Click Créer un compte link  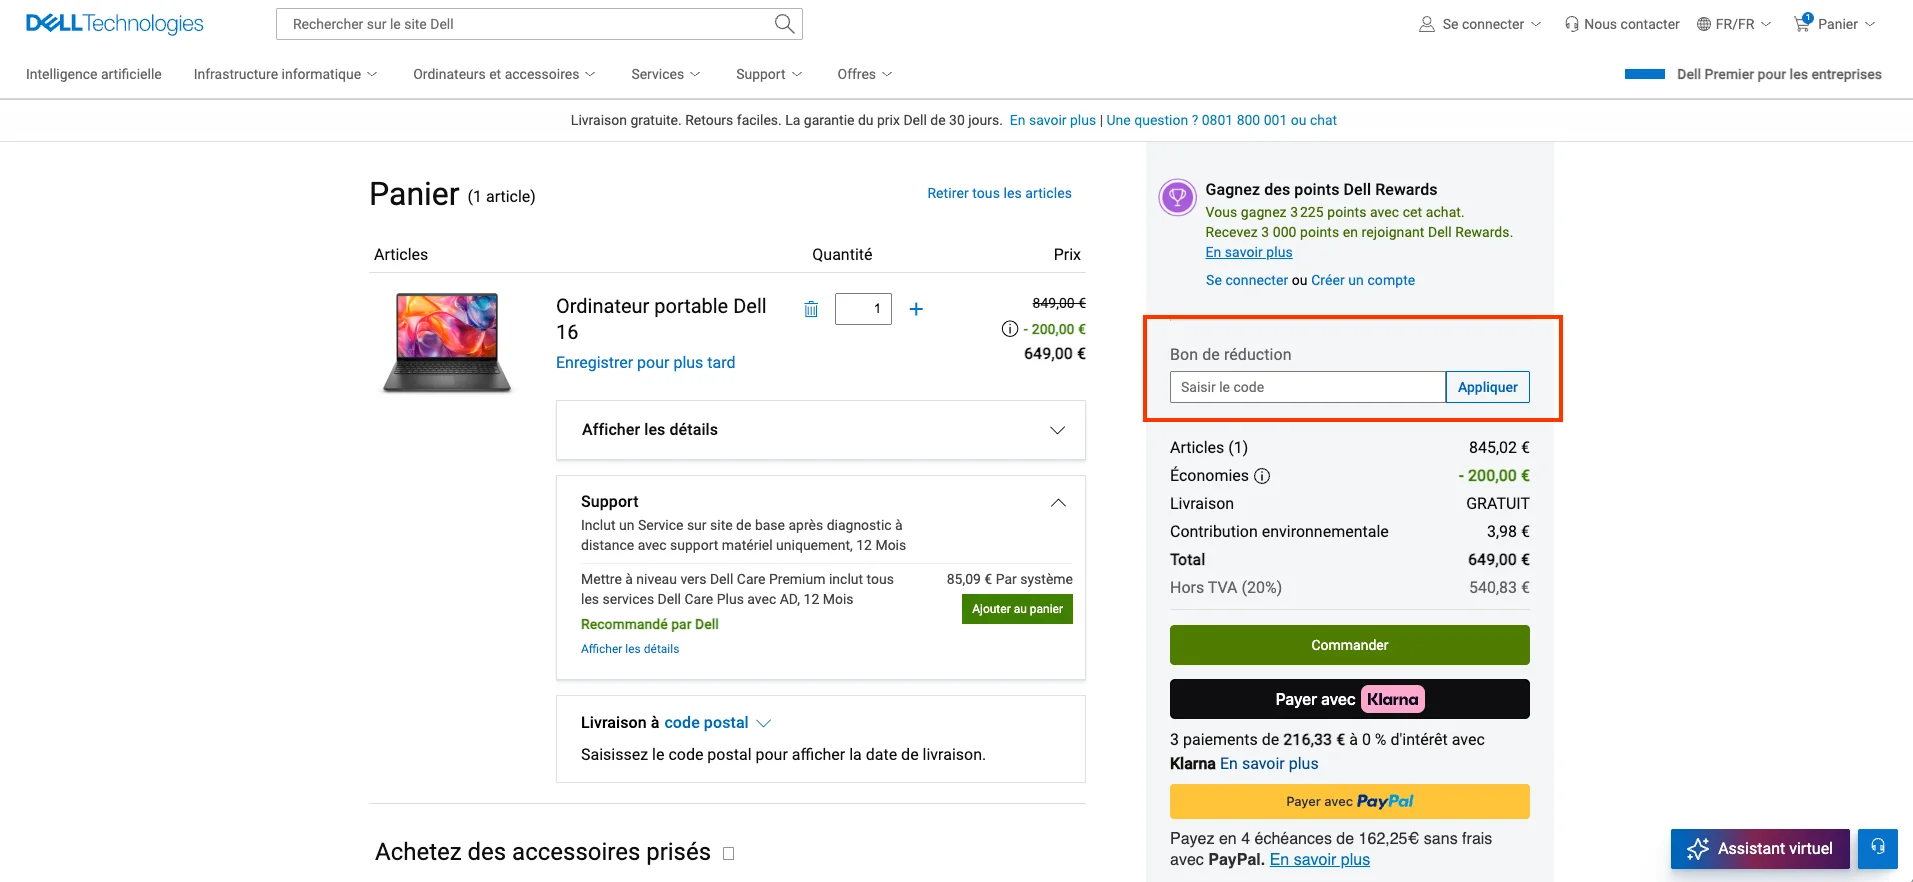[1363, 280]
